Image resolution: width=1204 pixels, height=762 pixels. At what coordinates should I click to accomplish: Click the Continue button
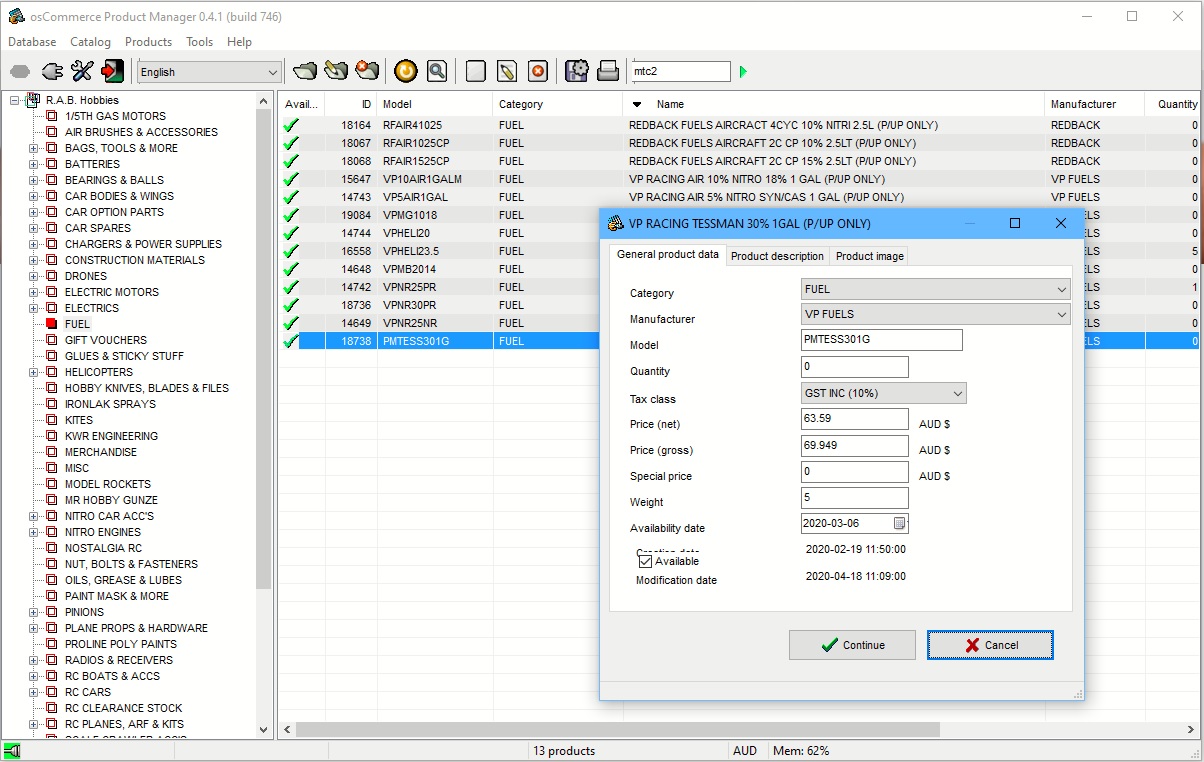[x=852, y=645]
